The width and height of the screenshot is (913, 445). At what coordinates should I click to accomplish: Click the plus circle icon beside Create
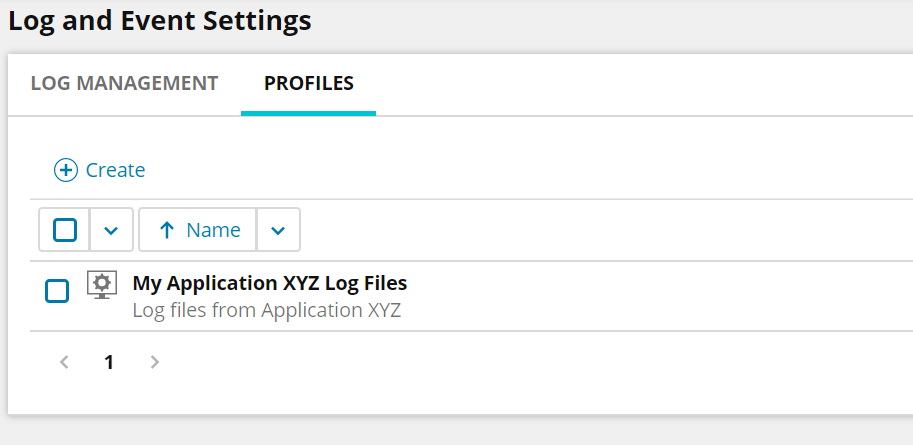pyautogui.click(x=65, y=170)
